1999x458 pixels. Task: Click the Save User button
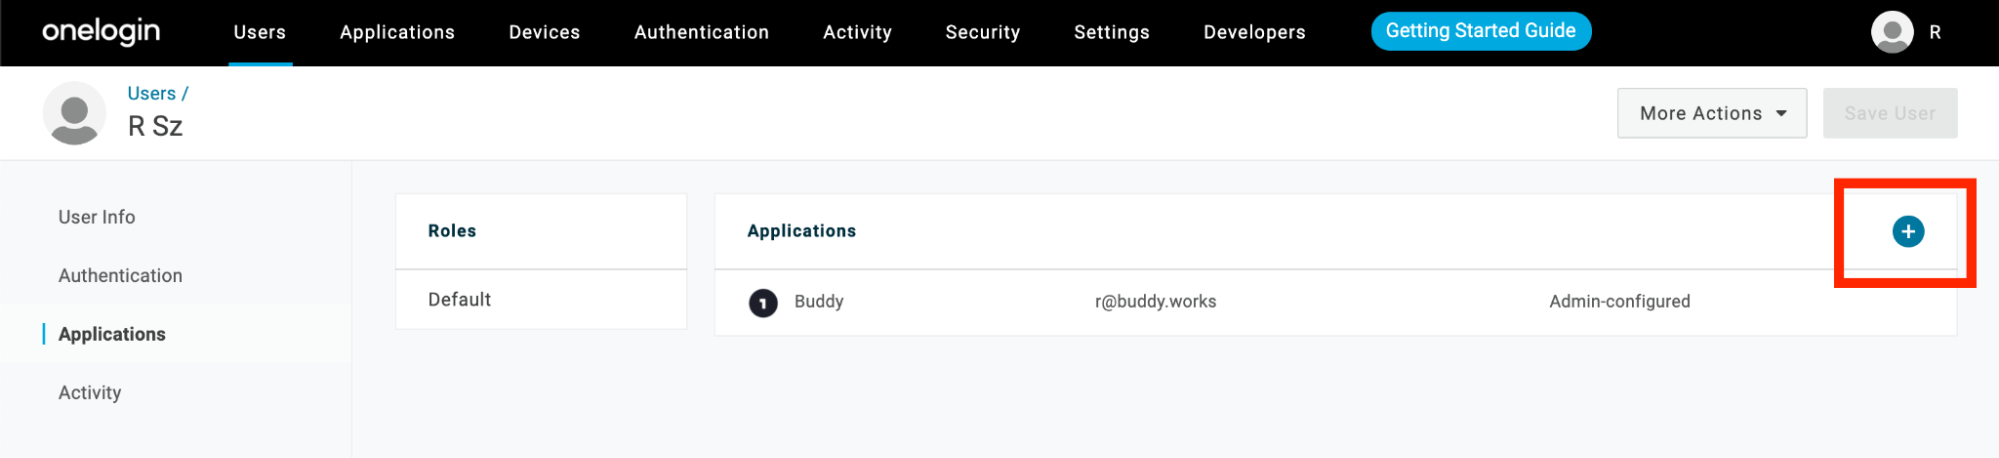click(1889, 113)
